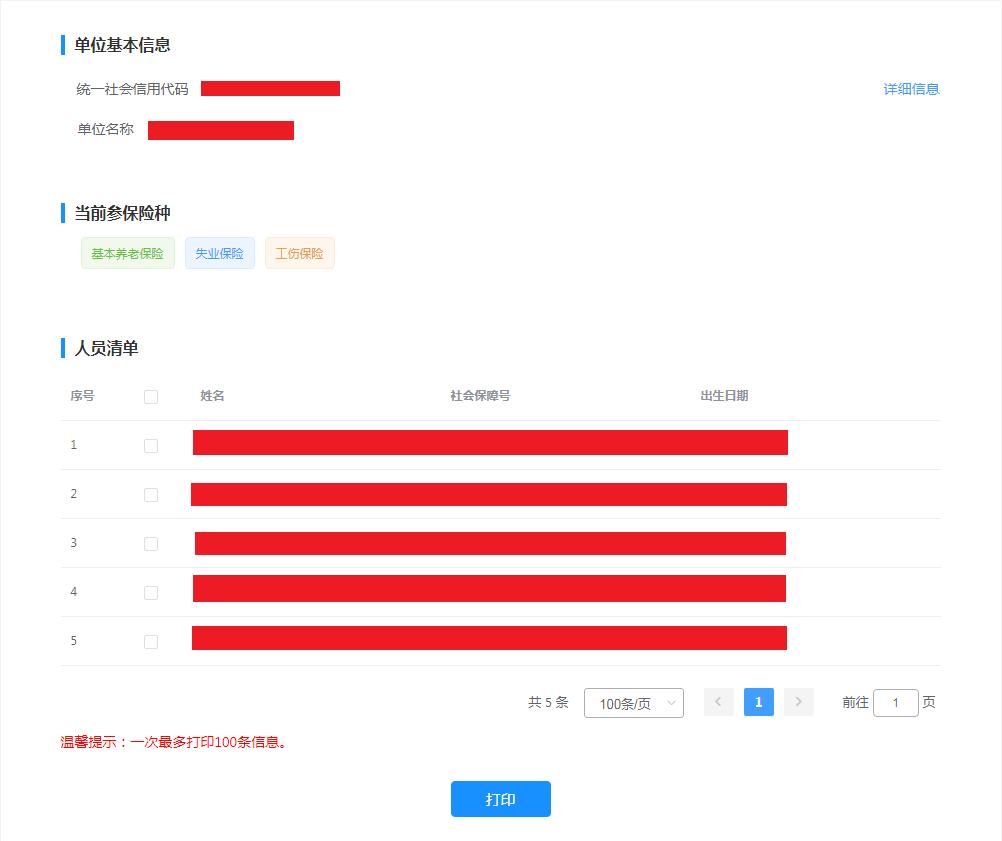The image size is (1002, 841).
Task: Check the checkbox for row 2
Action: click(151, 495)
